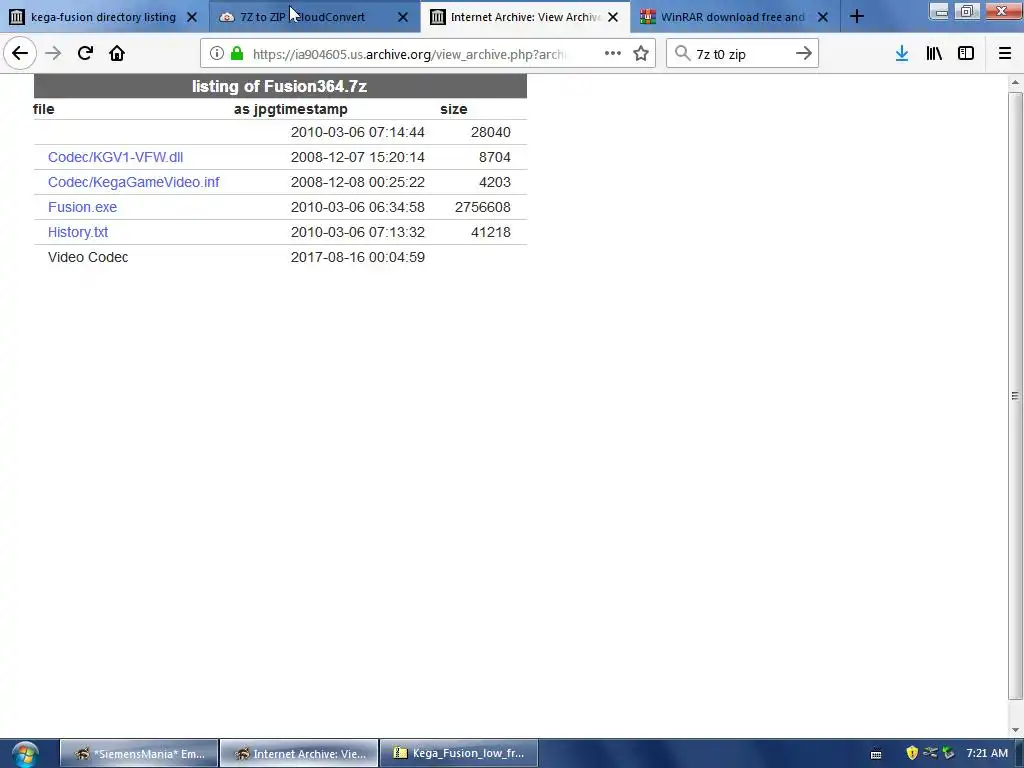Open the library bookshelf icon
Image resolution: width=1024 pixels, height=768 pixels.
point(934,54)
